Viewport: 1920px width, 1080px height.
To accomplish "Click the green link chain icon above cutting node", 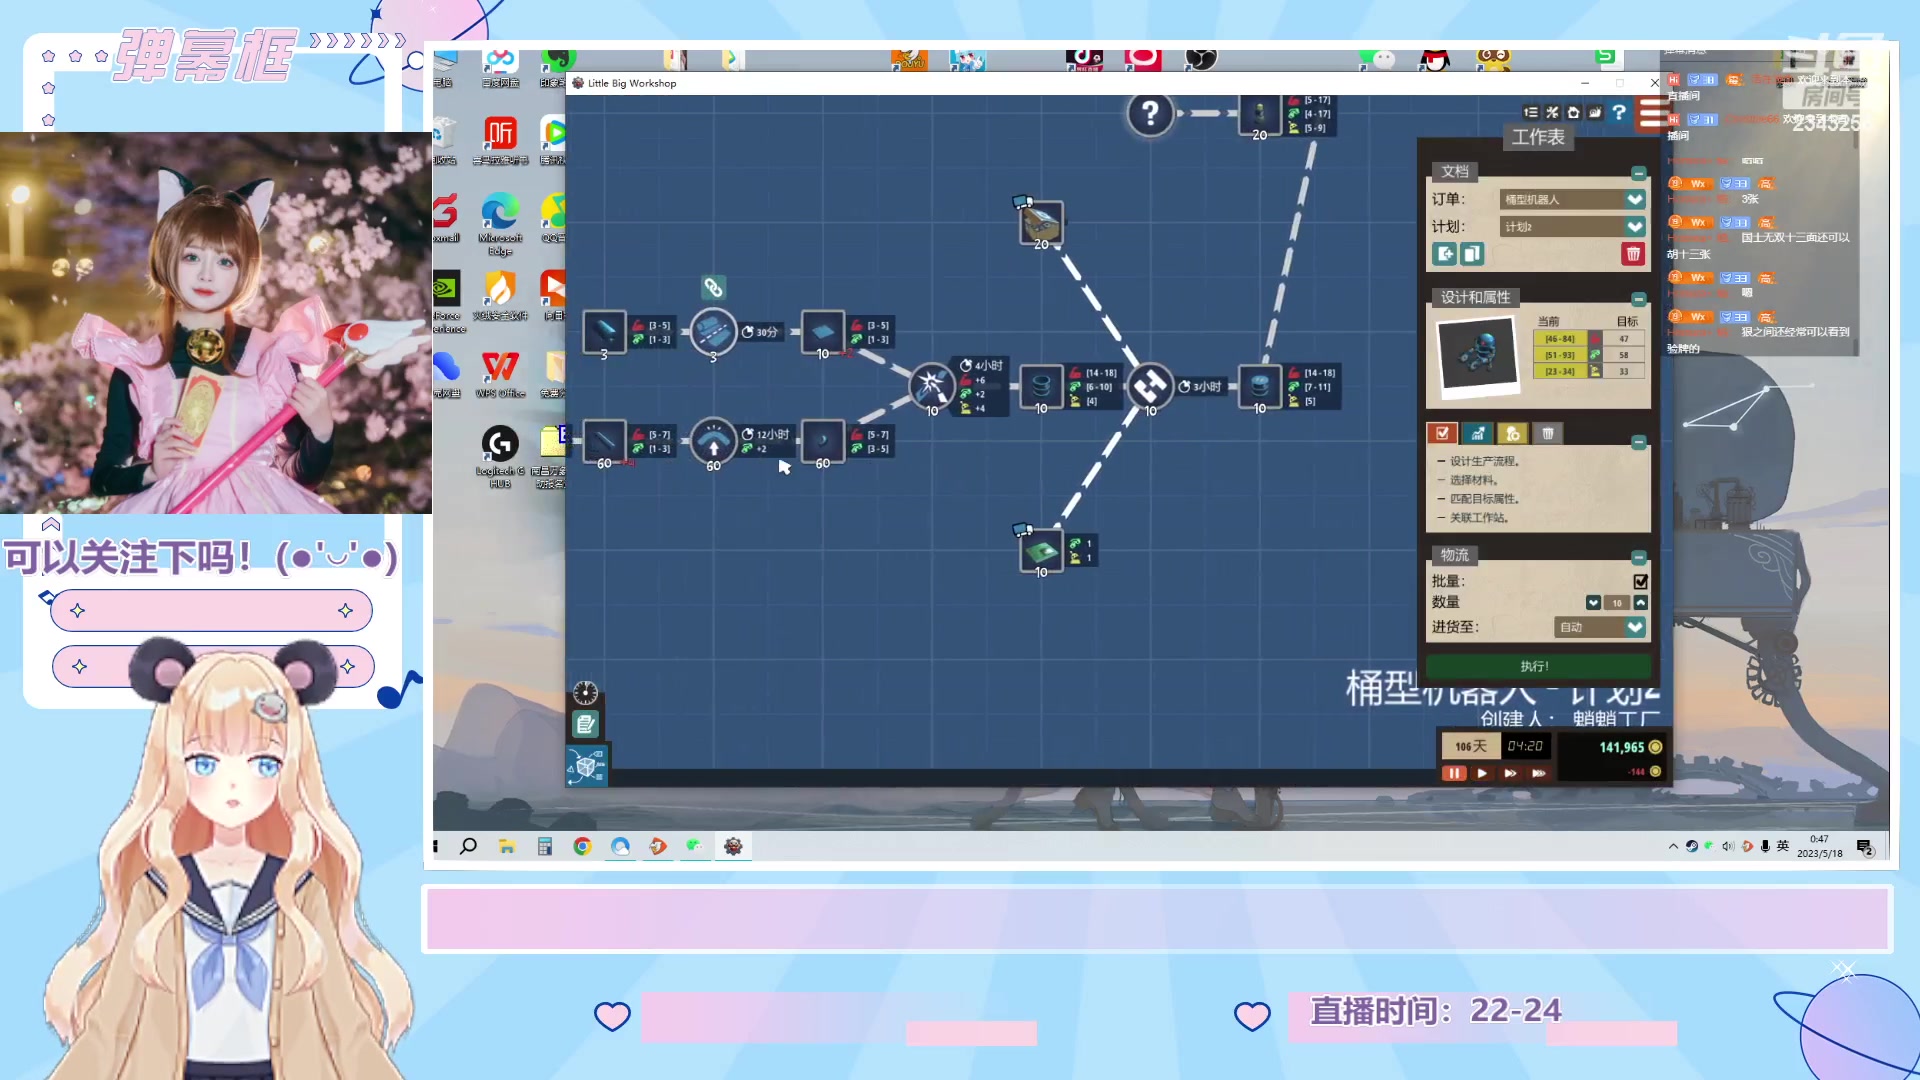I will click(713, 288).
